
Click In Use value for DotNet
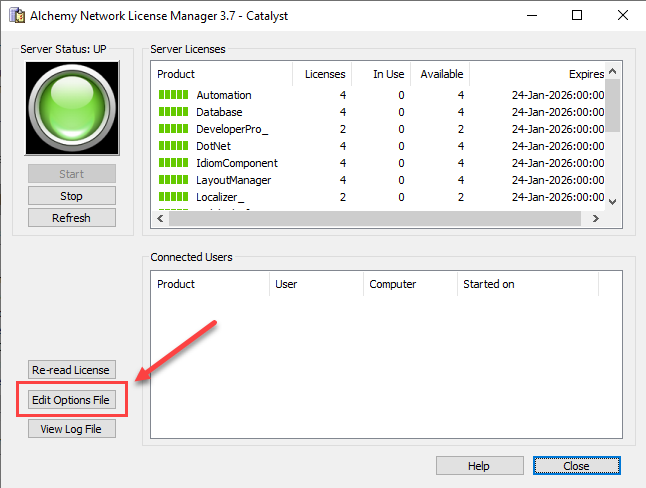[401, 146]
